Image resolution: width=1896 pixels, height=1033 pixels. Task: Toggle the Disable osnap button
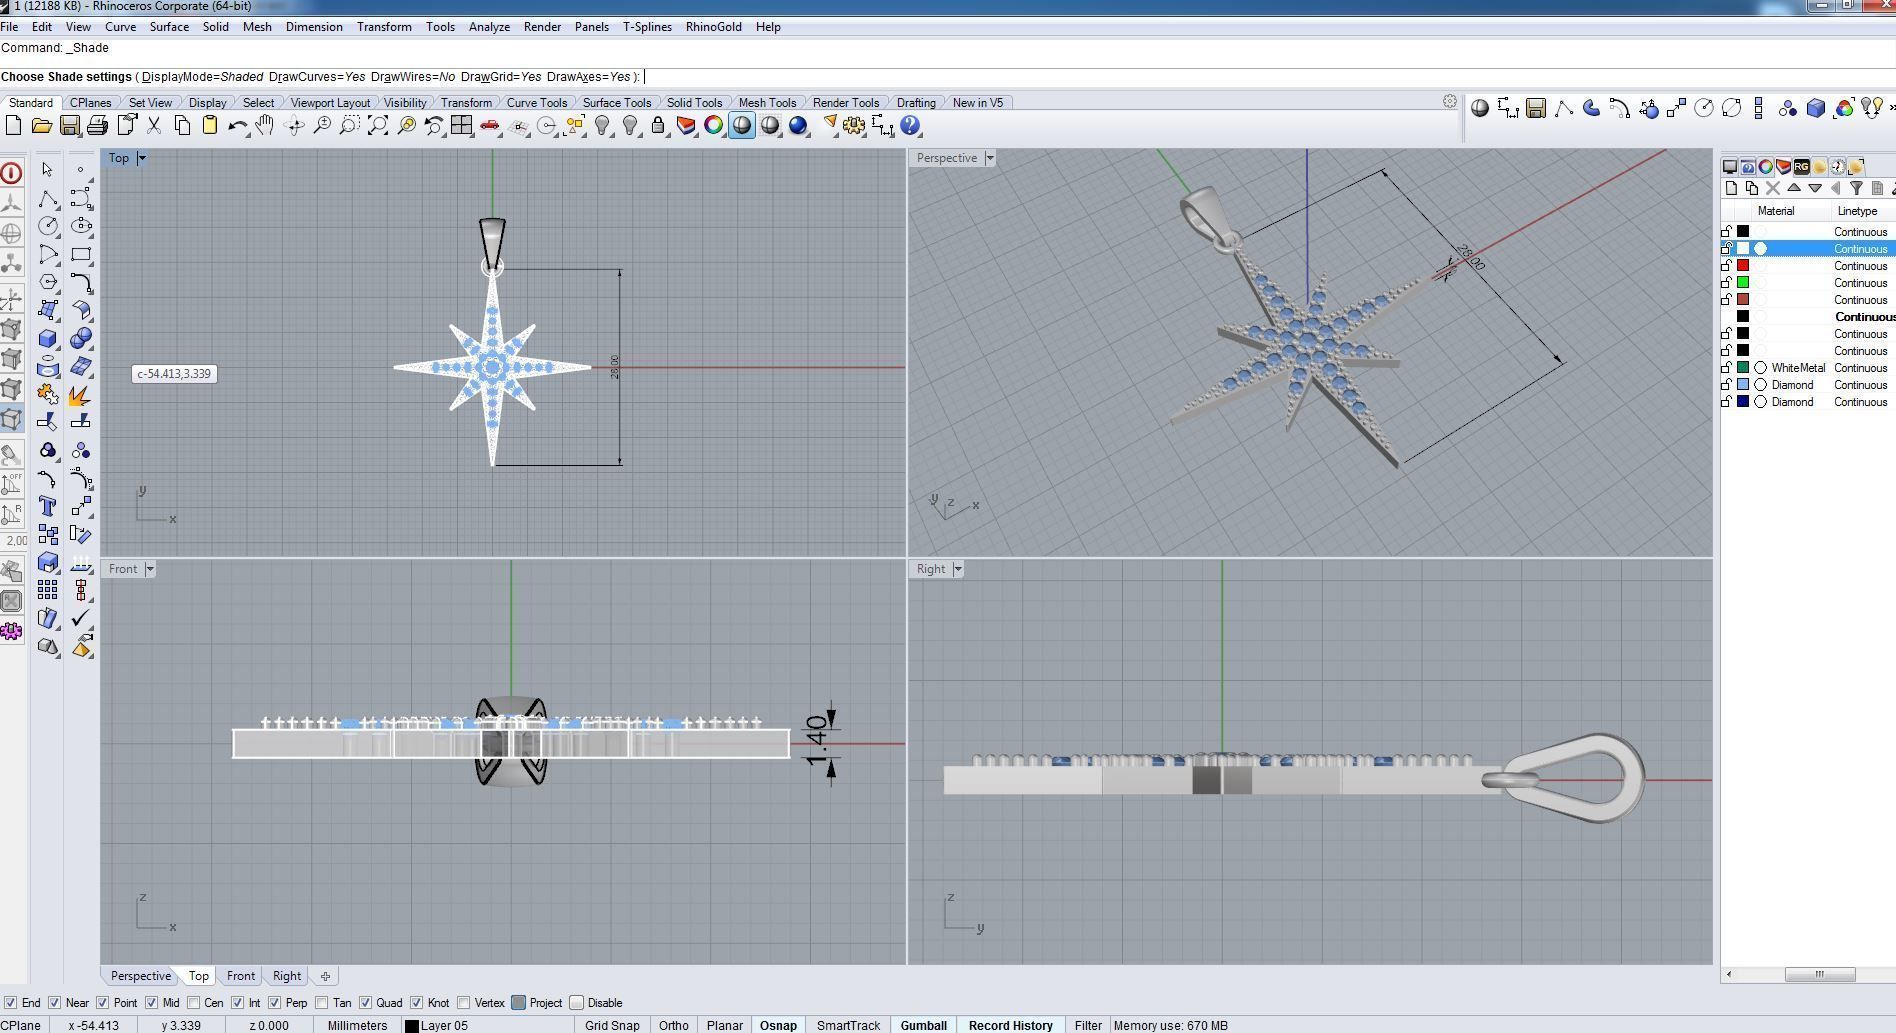[x=577, y=1002]
